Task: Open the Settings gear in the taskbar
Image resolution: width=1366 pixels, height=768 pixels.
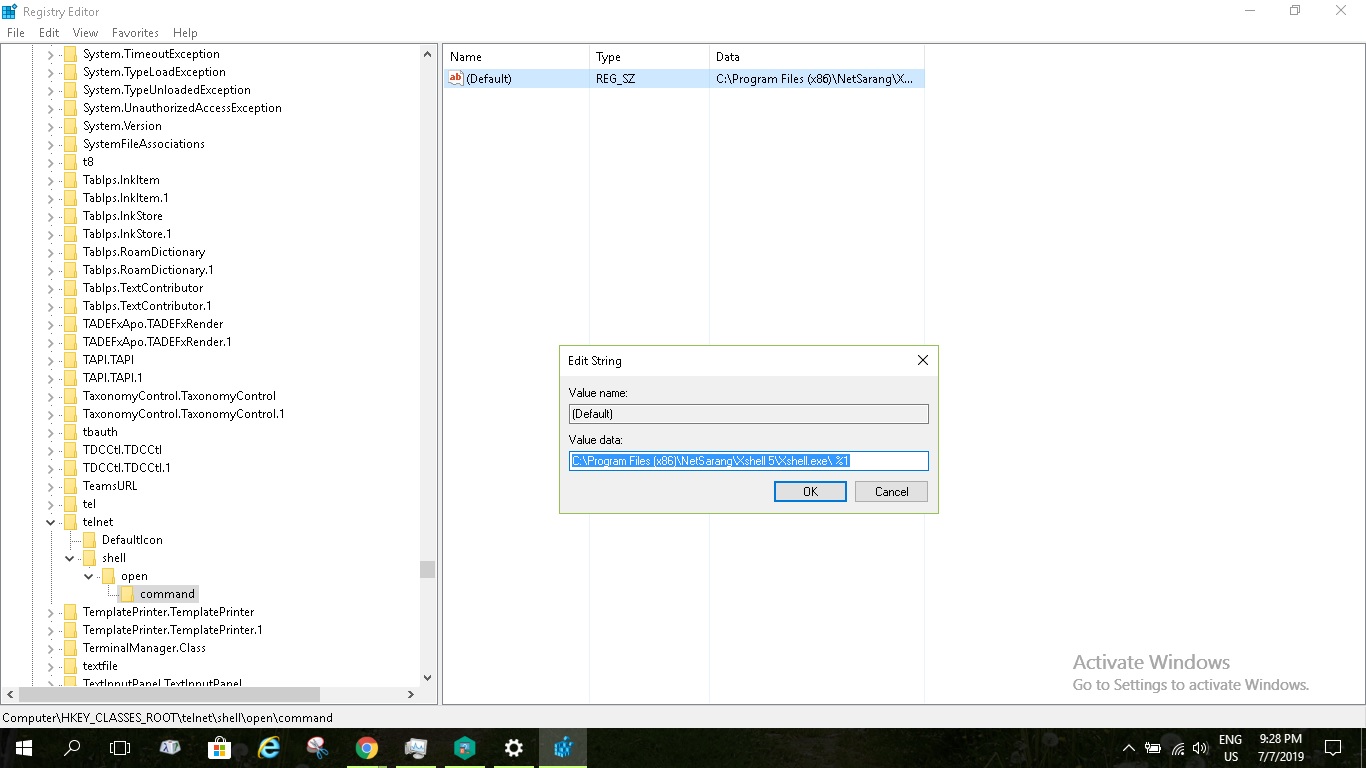Action: 513,748
